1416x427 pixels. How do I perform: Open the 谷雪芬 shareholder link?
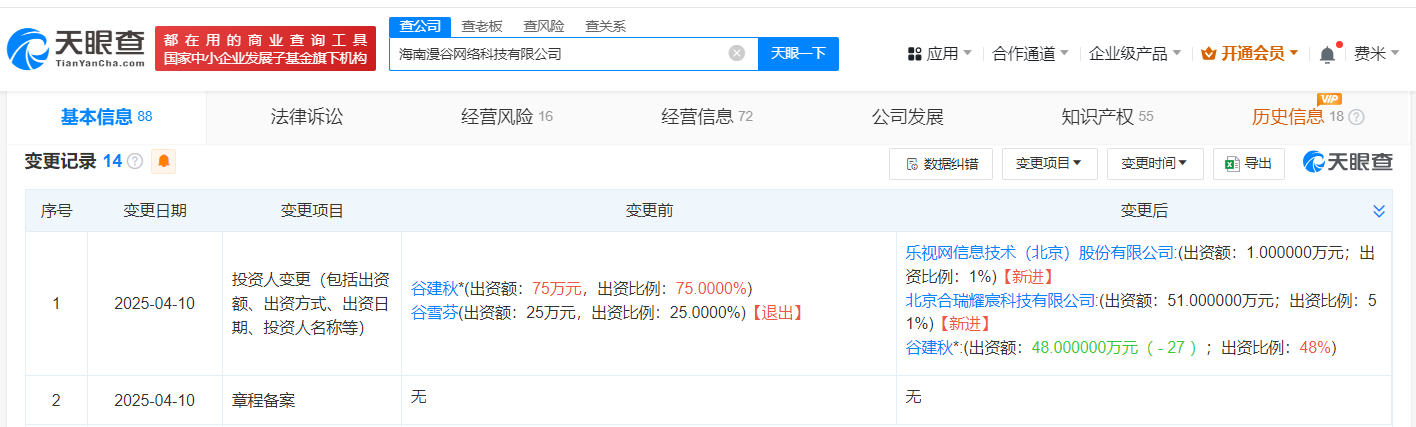pyautogui.click(x=434, y=313)
